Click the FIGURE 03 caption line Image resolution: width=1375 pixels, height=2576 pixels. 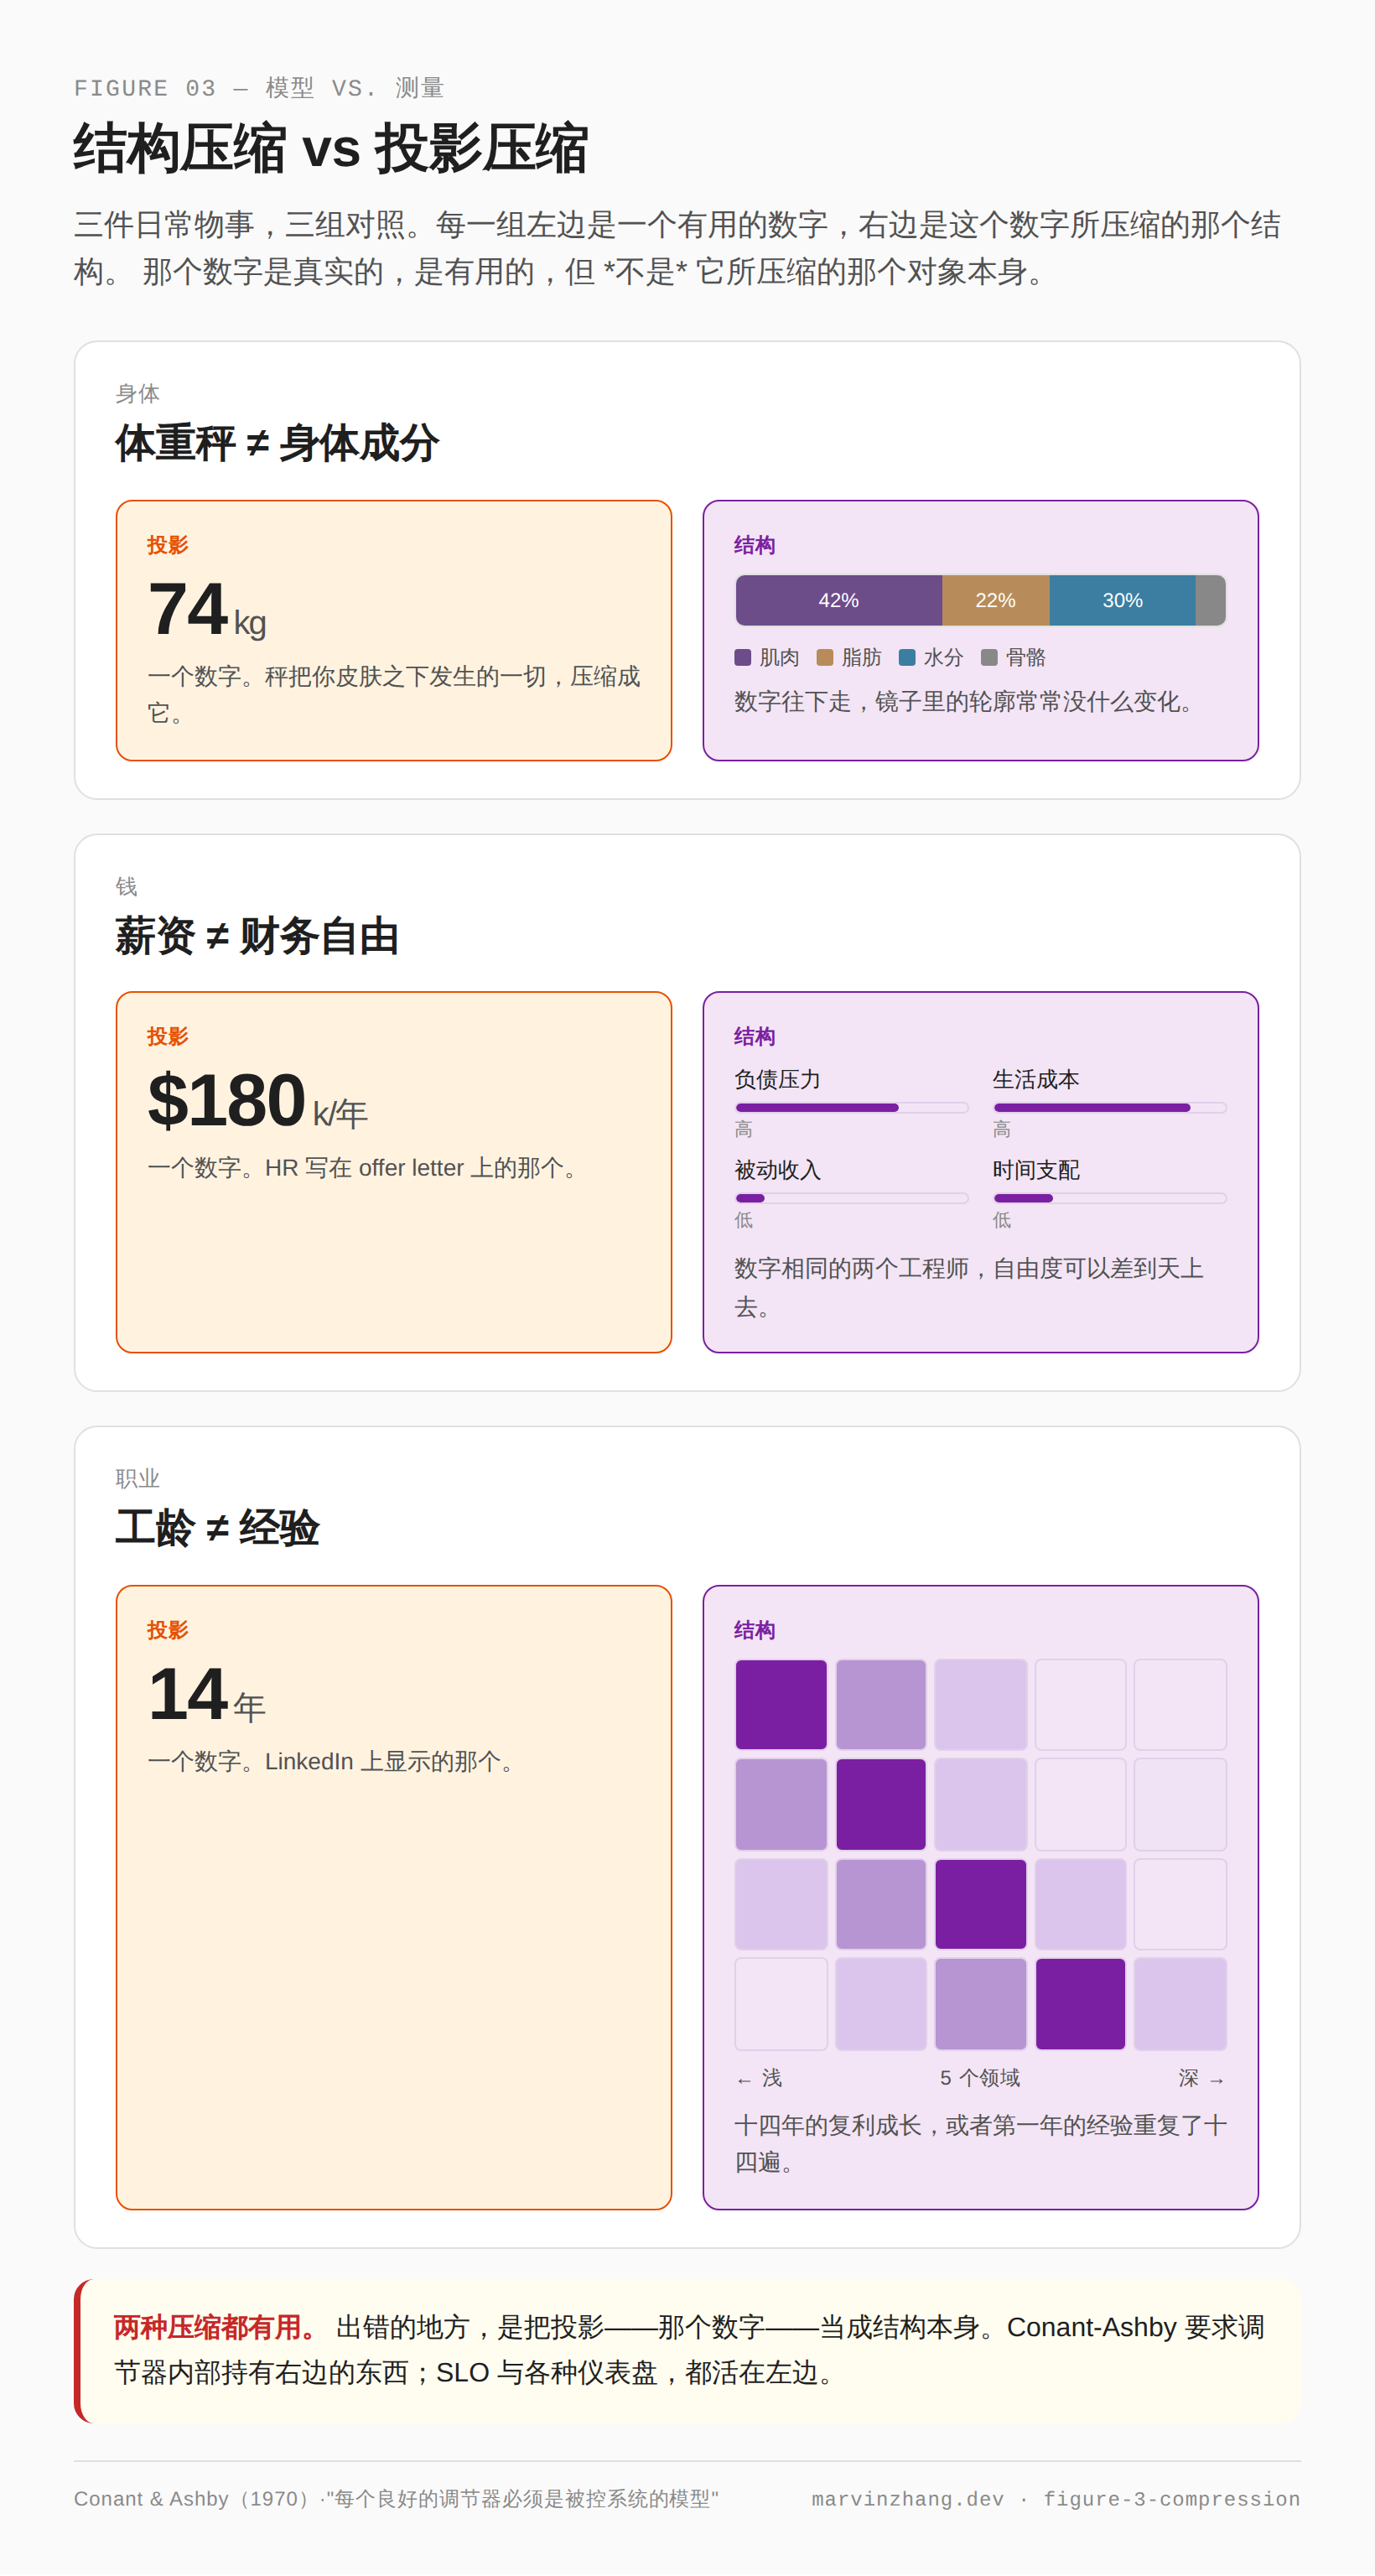click(x=259, y=88)
